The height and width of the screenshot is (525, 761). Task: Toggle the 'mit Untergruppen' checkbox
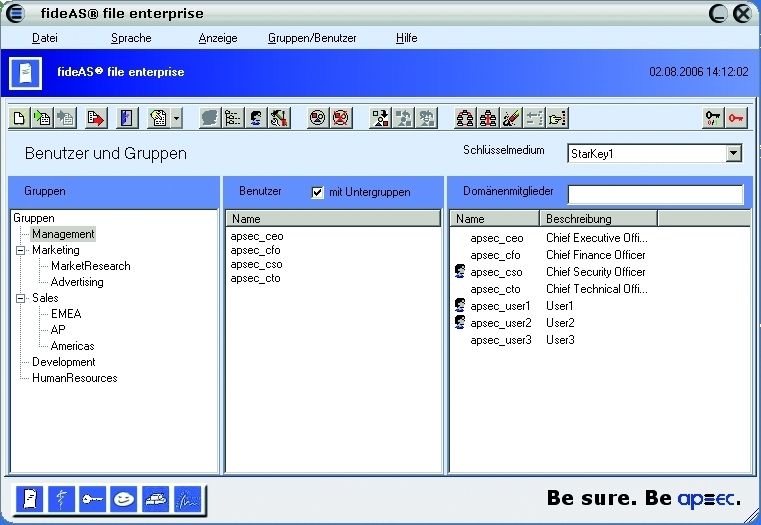(x=317, y=192)
